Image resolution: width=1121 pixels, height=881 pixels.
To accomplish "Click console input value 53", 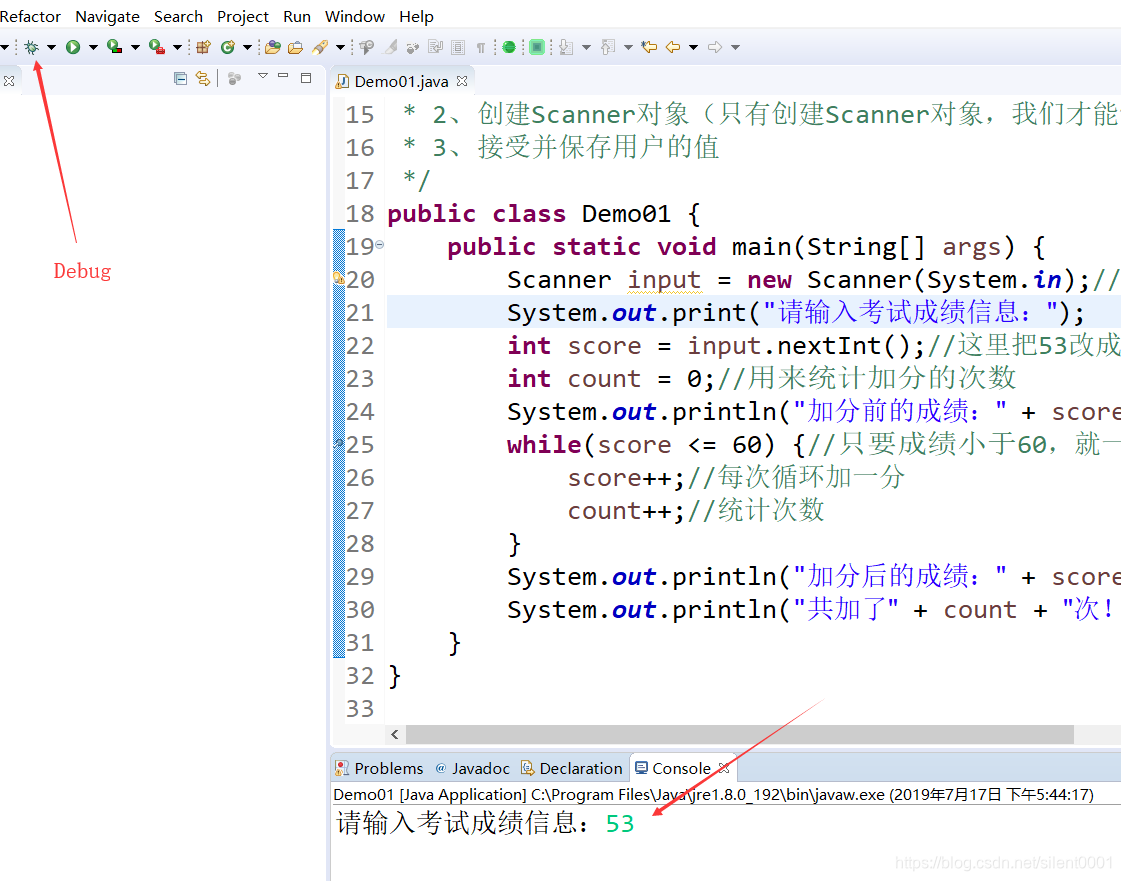I will point(620,824).
